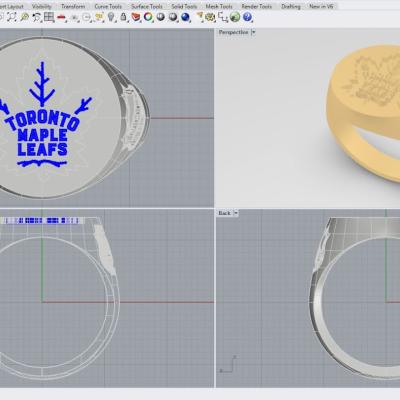Select the blue Toronto Maple Leafs logo

(x=43, y=114)
